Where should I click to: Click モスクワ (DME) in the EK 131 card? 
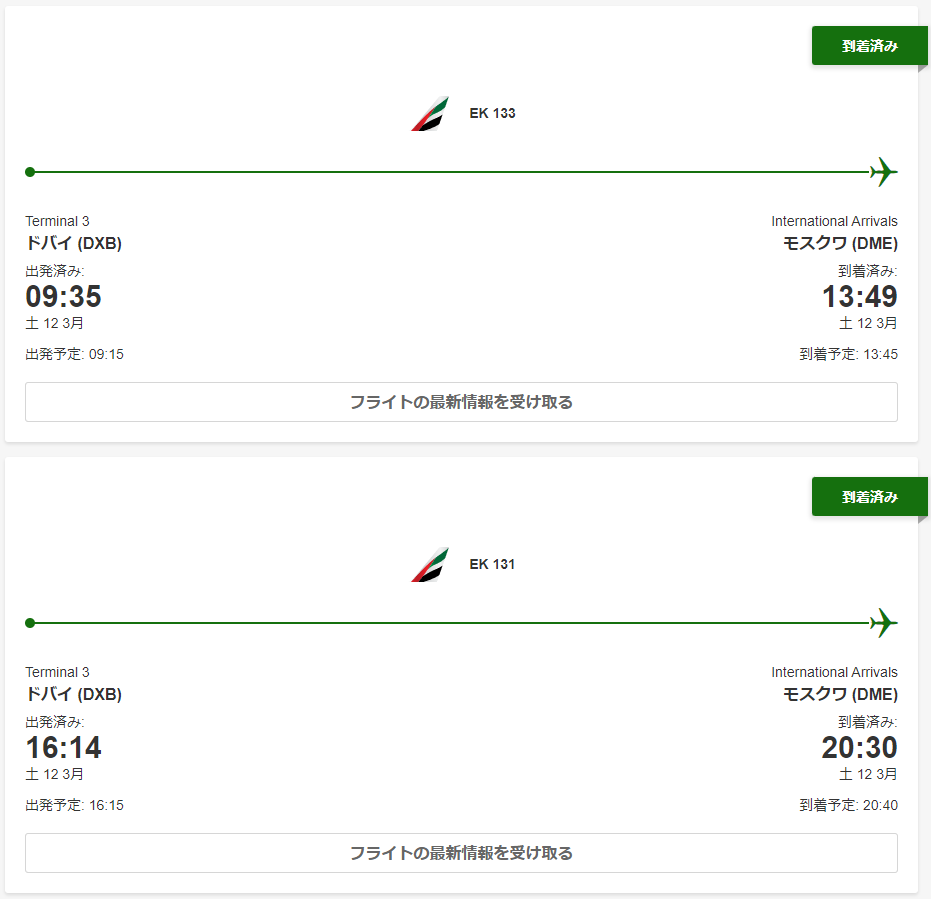(x=840, y=694)
